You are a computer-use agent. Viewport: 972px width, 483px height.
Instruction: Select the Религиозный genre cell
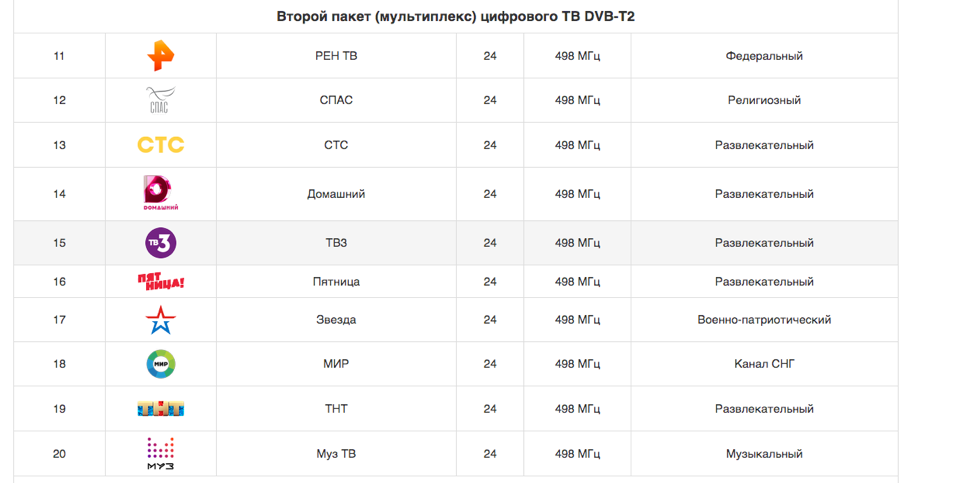(x=764, y=100)
